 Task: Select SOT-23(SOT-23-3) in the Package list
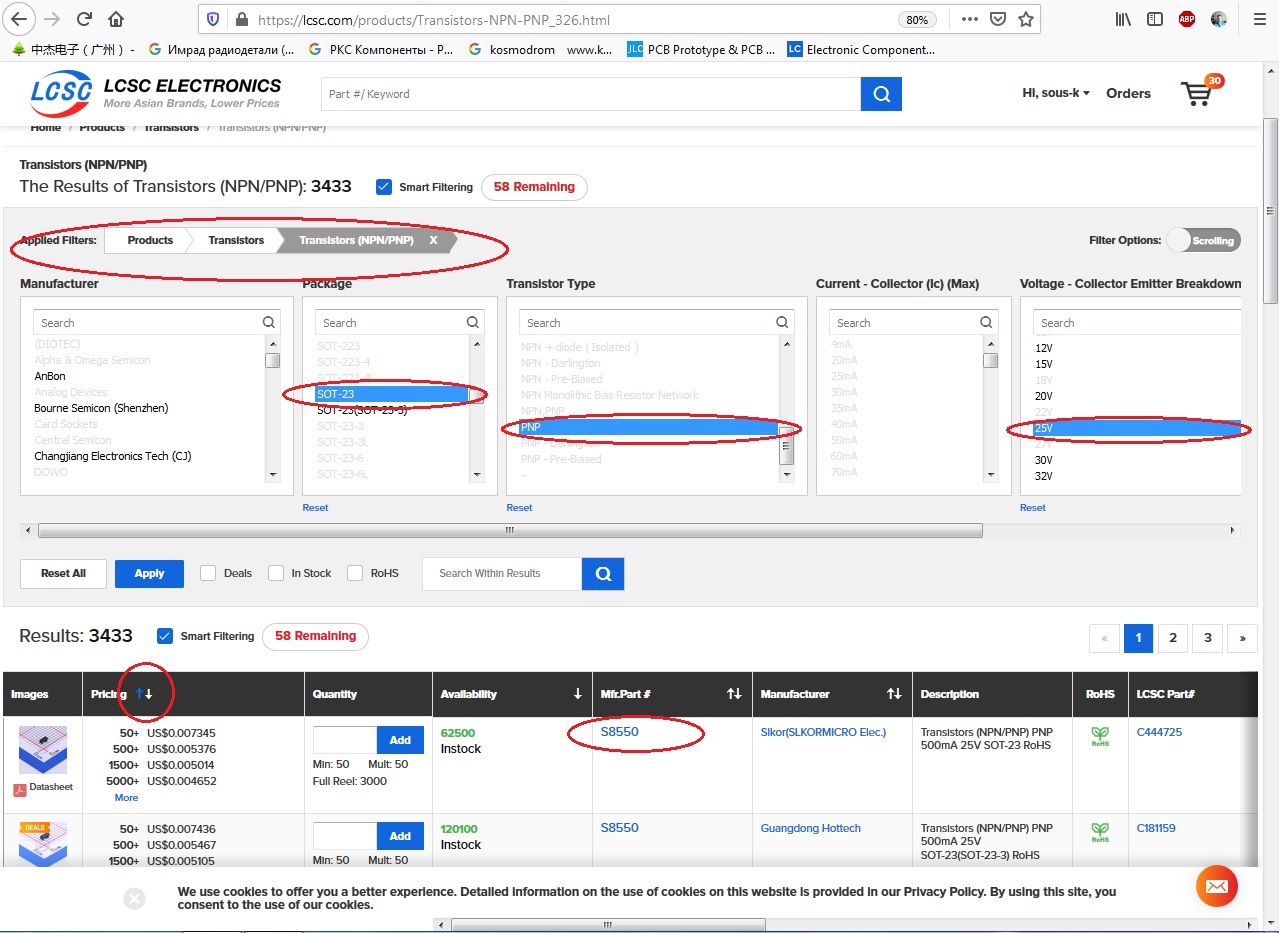pyautogui.click(x=362, y=410)
